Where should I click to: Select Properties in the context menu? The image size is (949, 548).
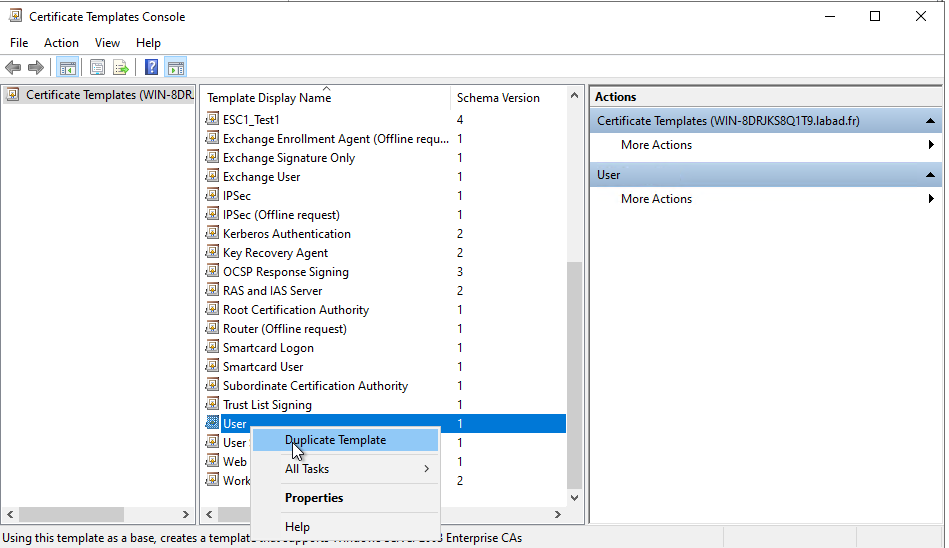click(313, 498)
